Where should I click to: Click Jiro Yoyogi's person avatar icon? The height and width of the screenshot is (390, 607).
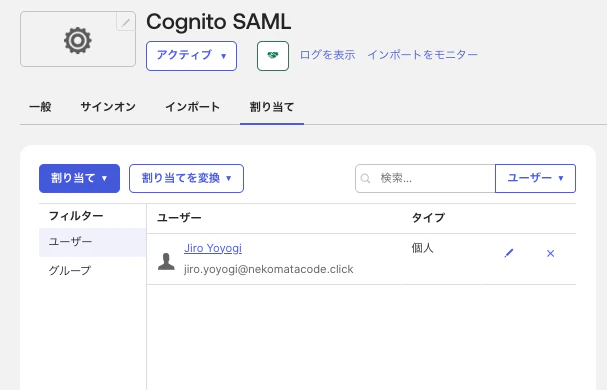pos(166,261)
